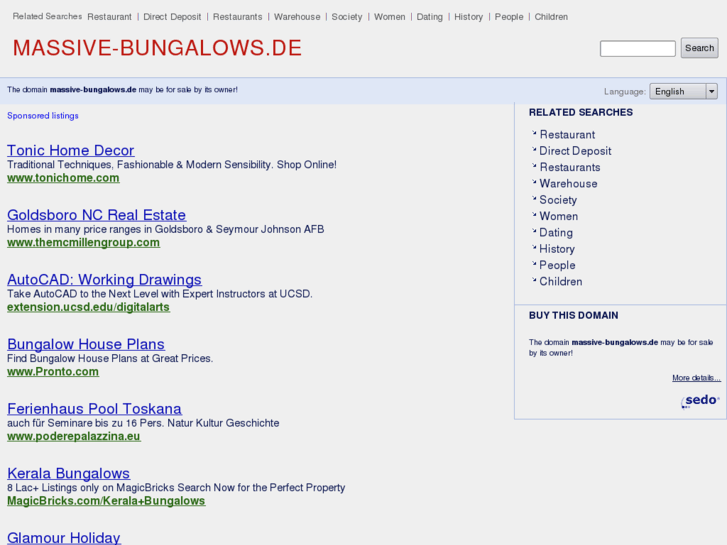Visit www.Pronto.com link
This screenshot has width=727, height=545.
[53, 372]
